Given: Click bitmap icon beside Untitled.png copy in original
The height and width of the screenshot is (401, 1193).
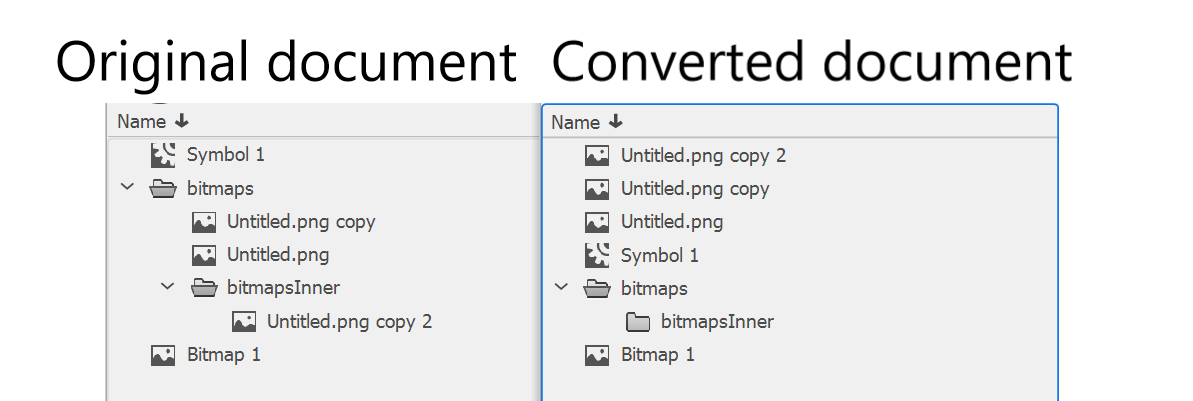Looking at the screenshot, I should [x=203, y=221].
